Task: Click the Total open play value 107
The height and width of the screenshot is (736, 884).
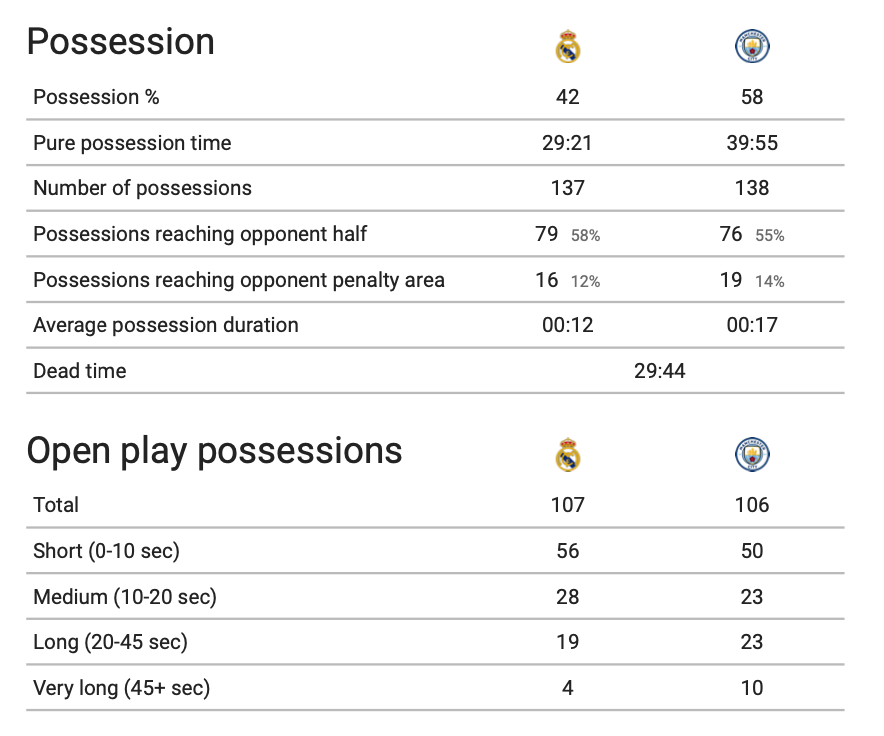Action: tap(568, 505)
